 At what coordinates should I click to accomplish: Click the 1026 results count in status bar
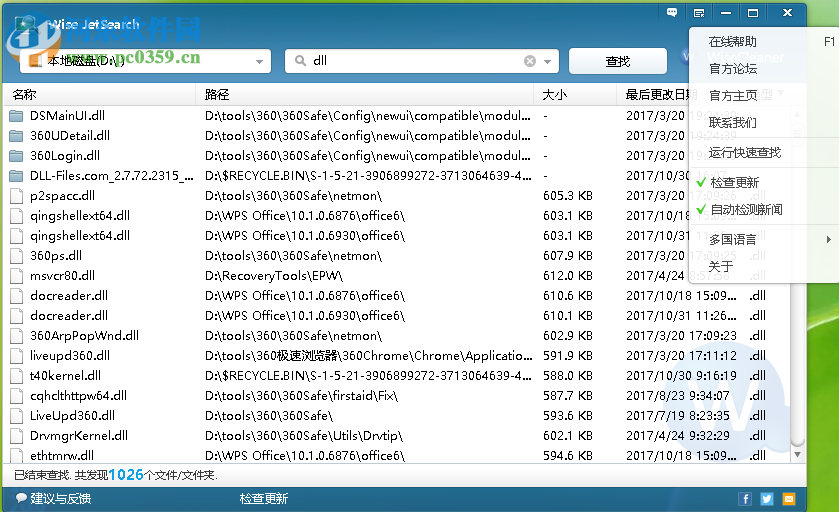126,475
